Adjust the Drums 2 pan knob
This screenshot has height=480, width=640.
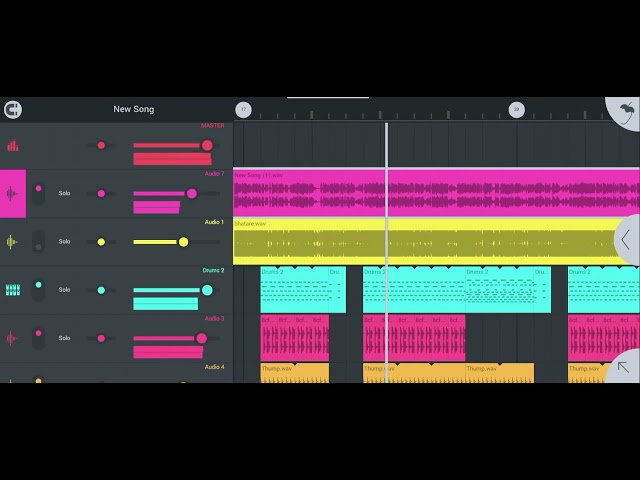(x=101, y=290)
